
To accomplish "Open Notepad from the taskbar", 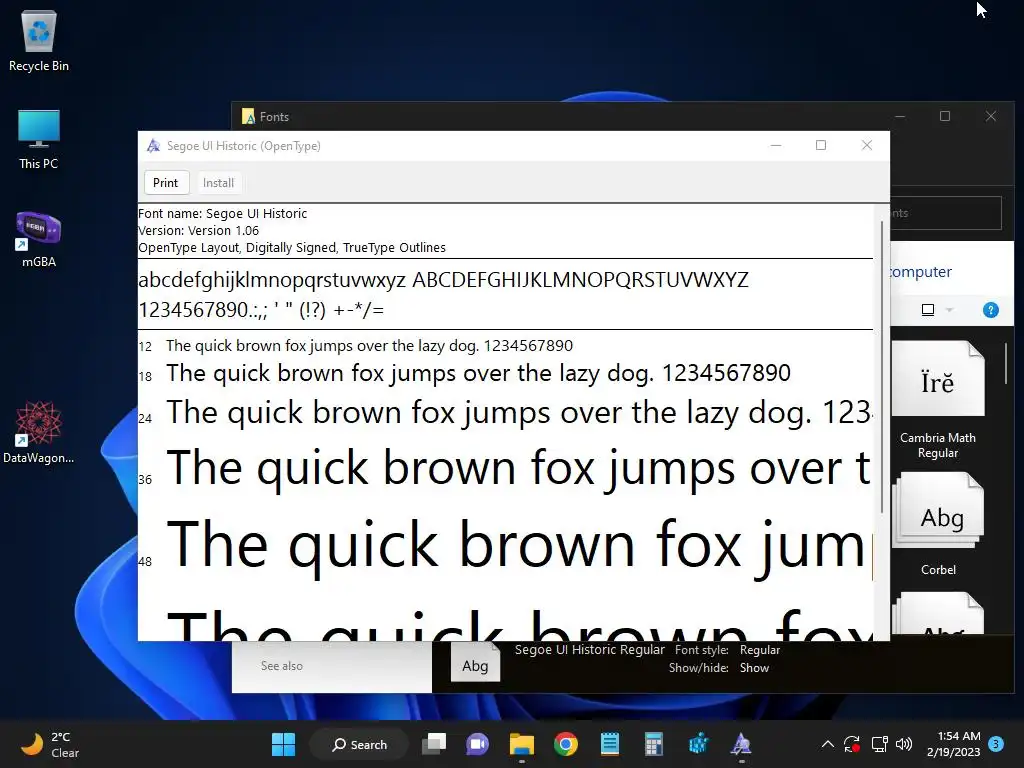I will [609, 744].
